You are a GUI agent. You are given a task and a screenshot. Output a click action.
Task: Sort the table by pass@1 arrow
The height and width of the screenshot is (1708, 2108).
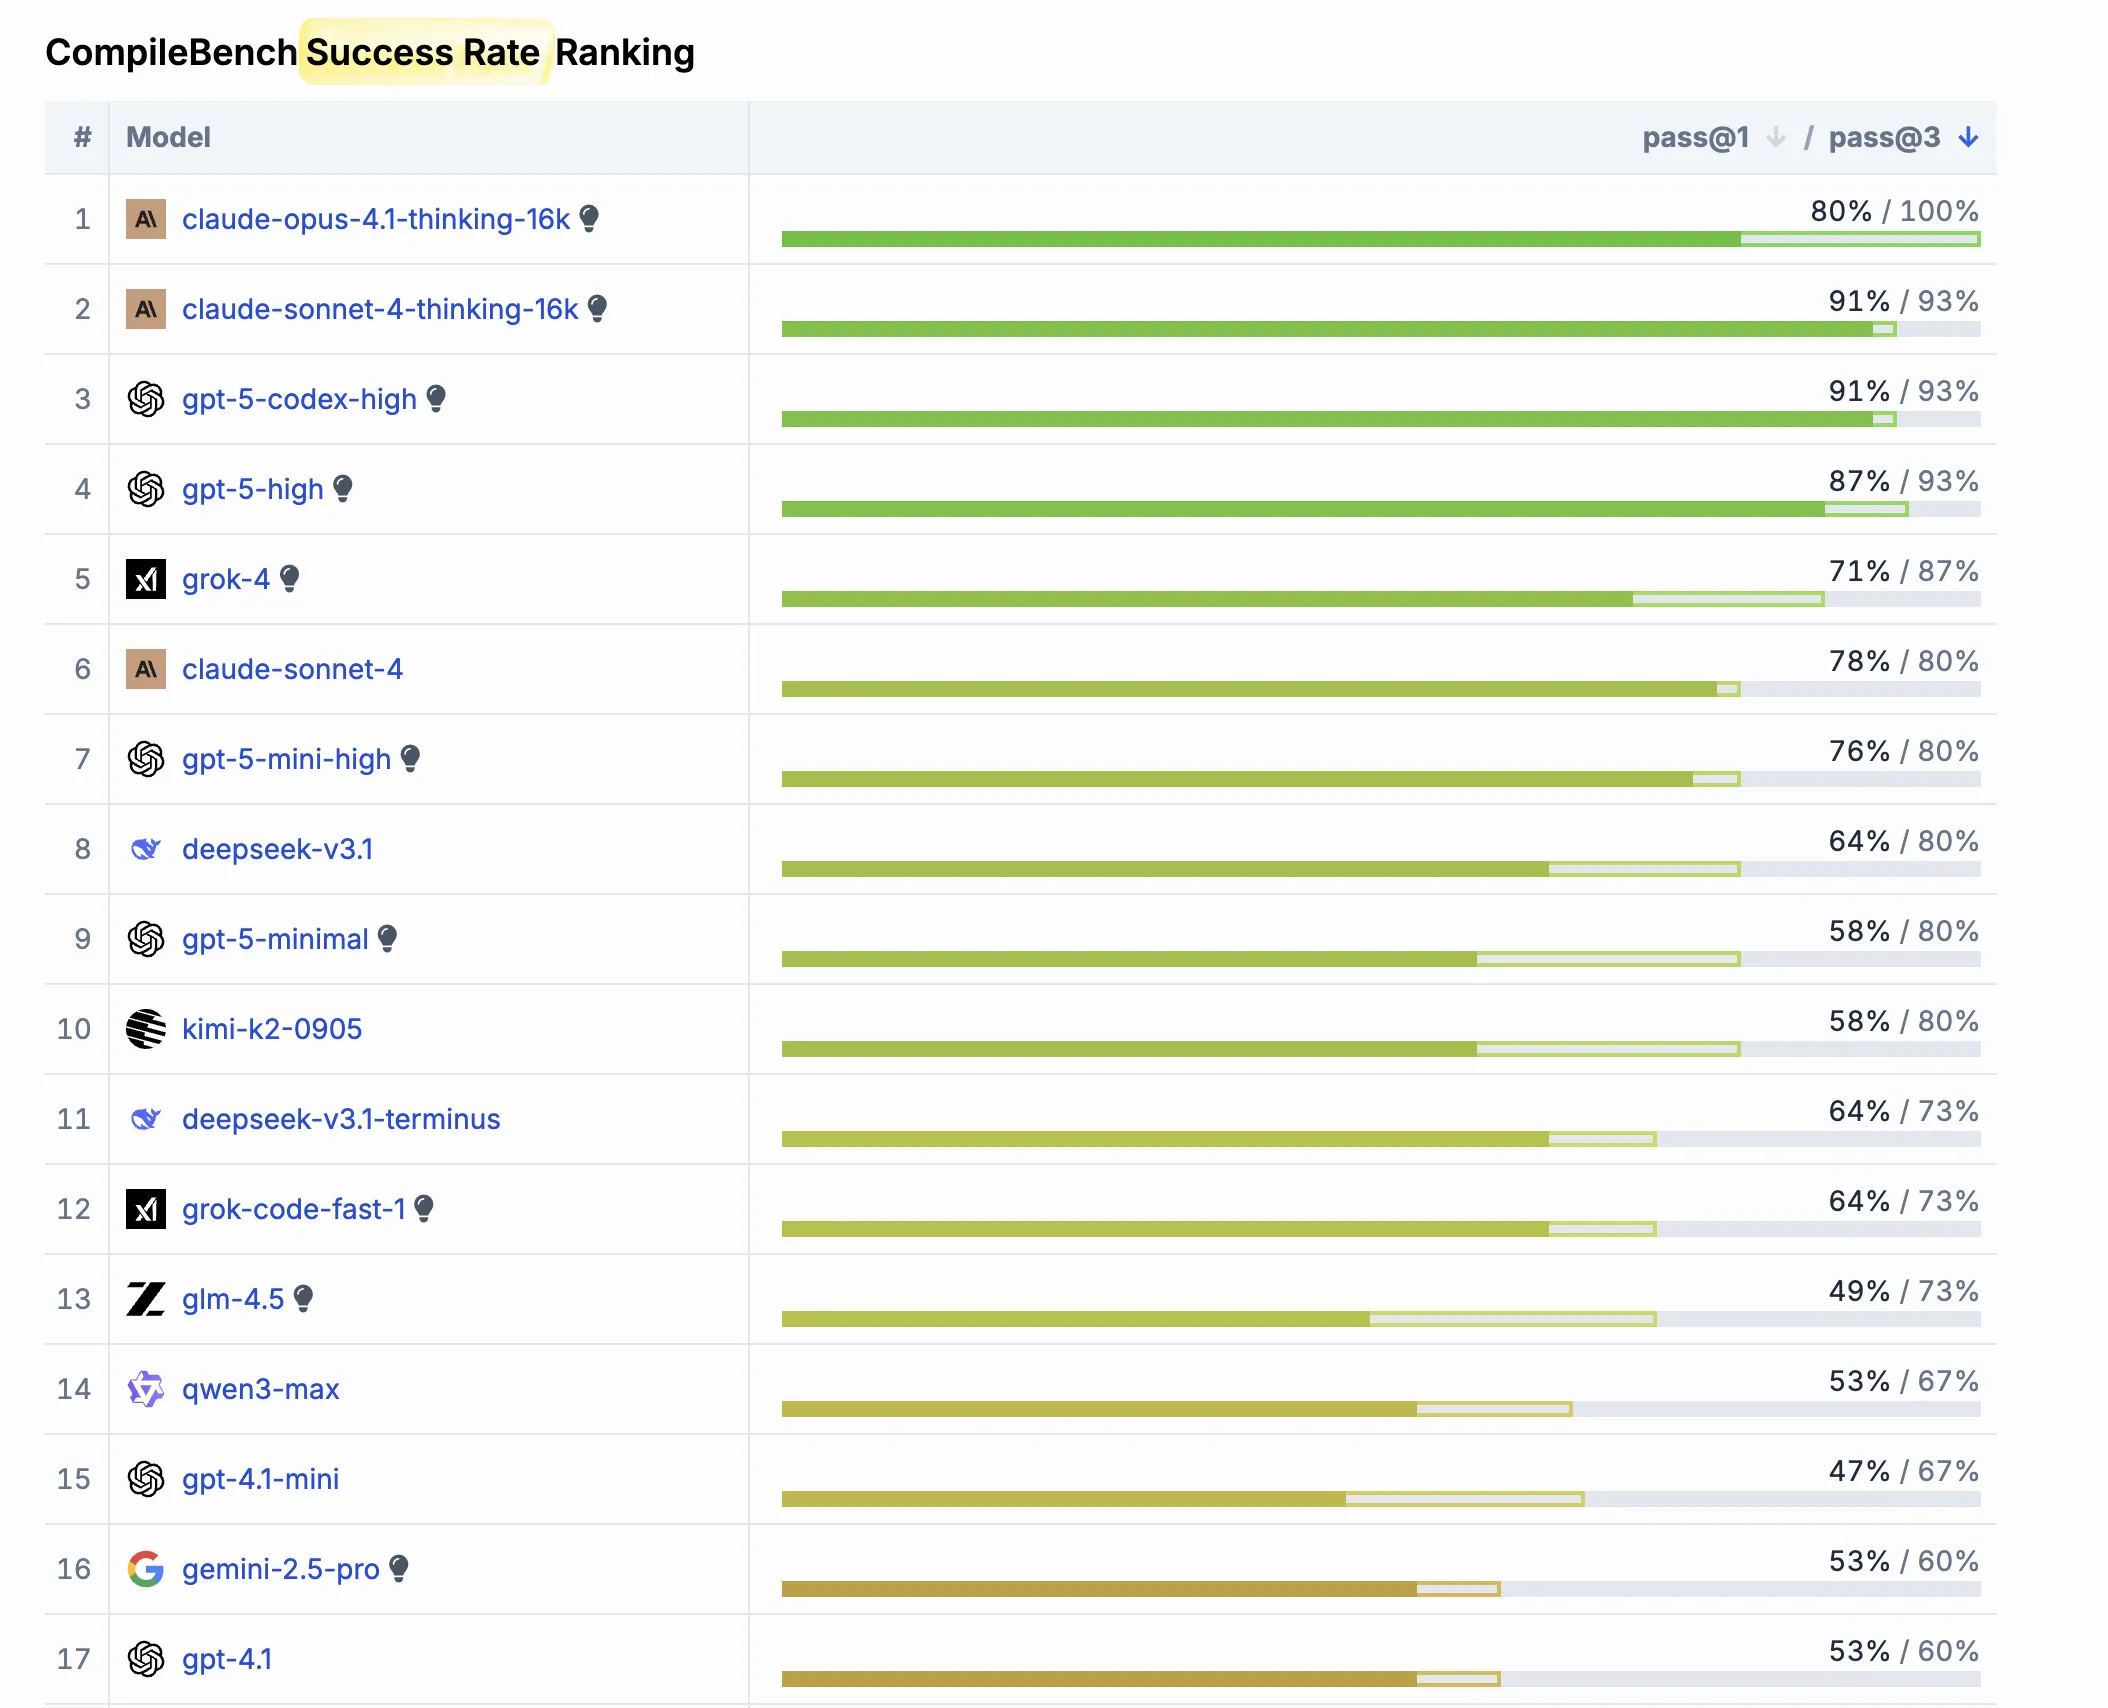point(1776,137)
